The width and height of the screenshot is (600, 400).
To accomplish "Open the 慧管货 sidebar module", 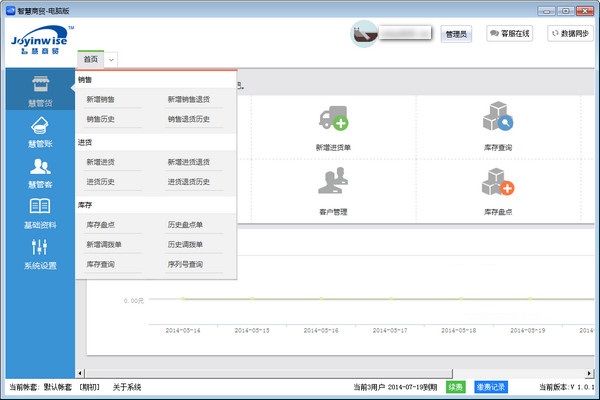I will coord(40,91).
